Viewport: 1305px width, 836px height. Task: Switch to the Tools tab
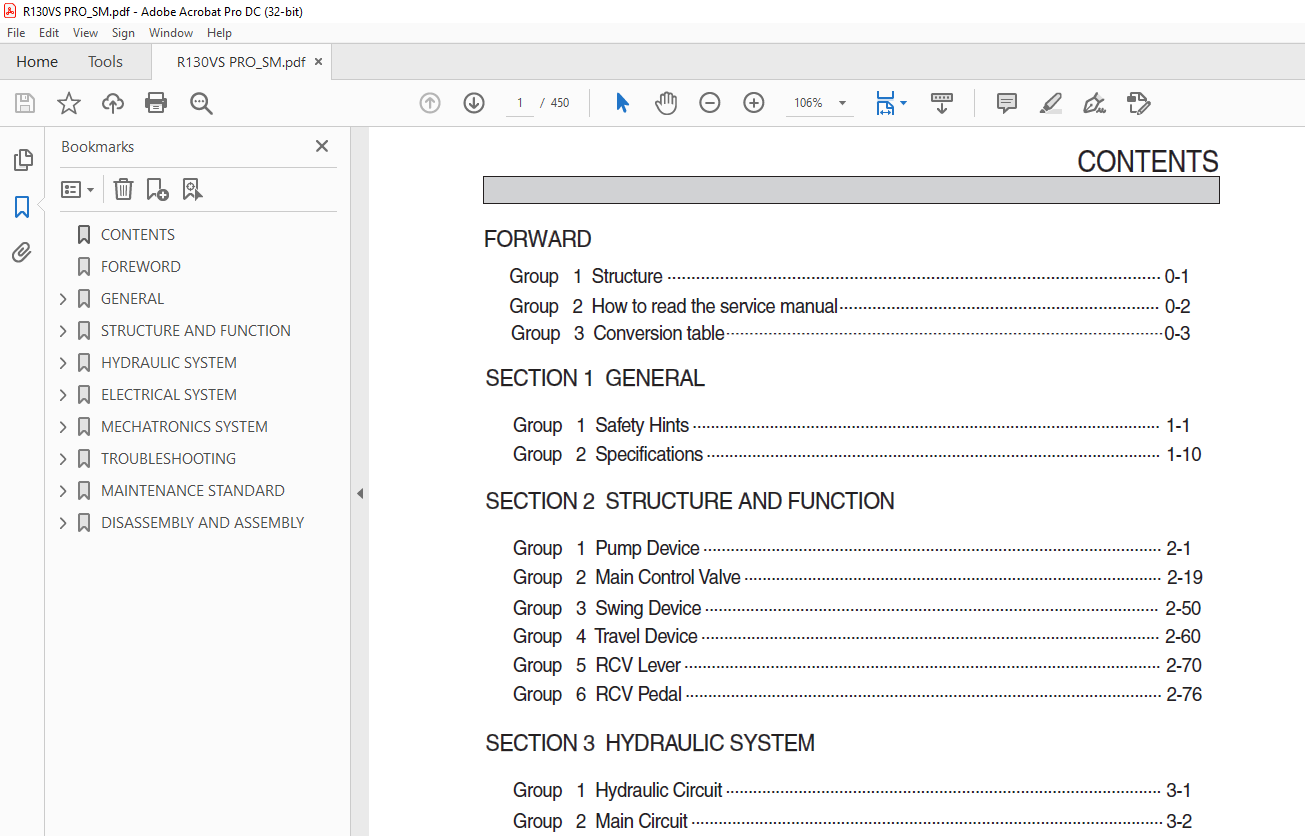(x=105, y=62)
